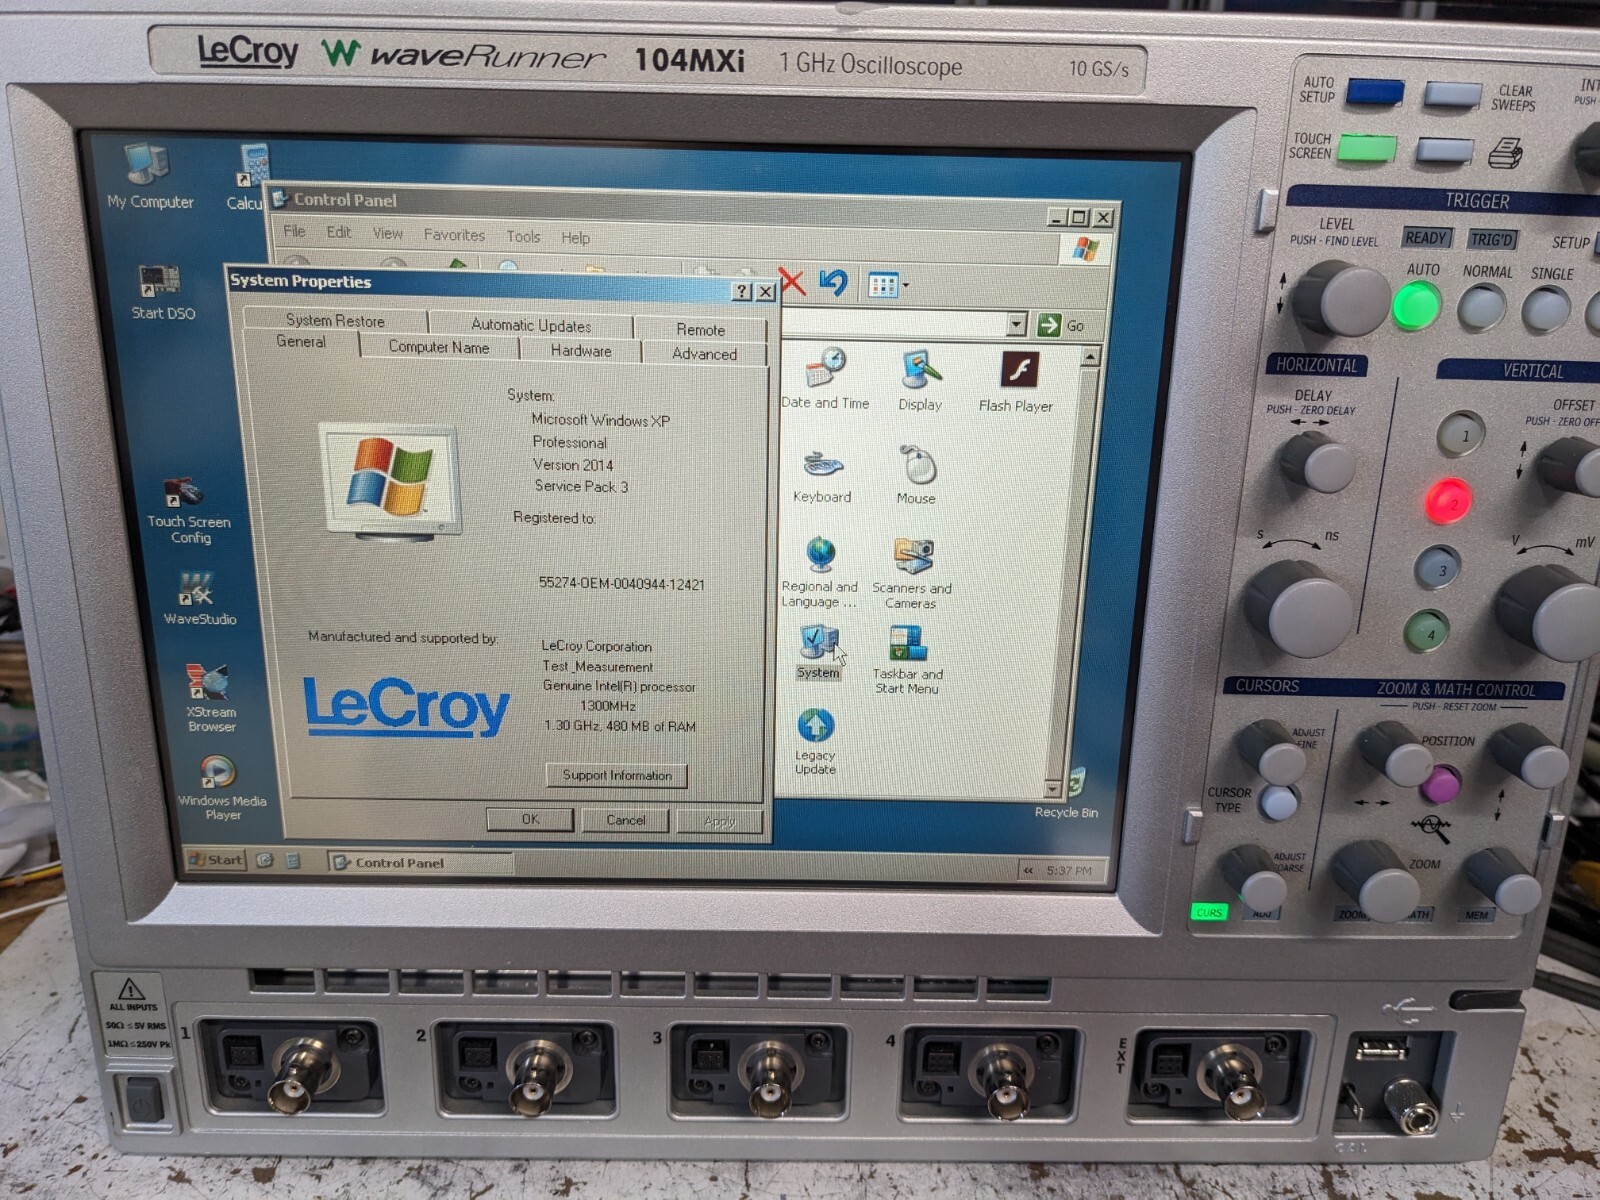The image size is (1600, 1200).
Task: Open Keyboard settings icon
Action: point(822,476)
